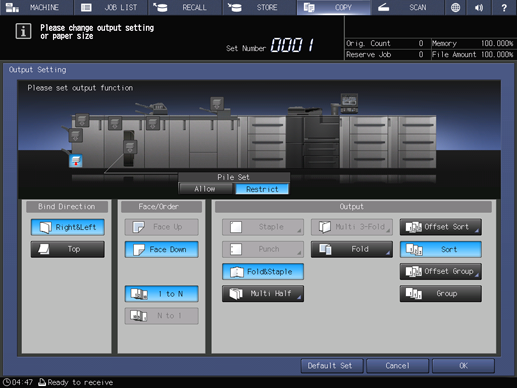Viewport: 517px width, 388px height.
Task: Set Pile Set to Allow
Action: point(205,189)
